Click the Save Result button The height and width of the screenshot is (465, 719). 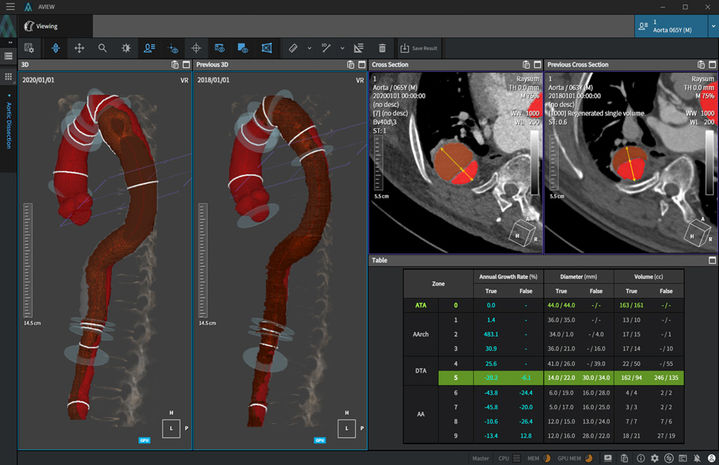416,48
